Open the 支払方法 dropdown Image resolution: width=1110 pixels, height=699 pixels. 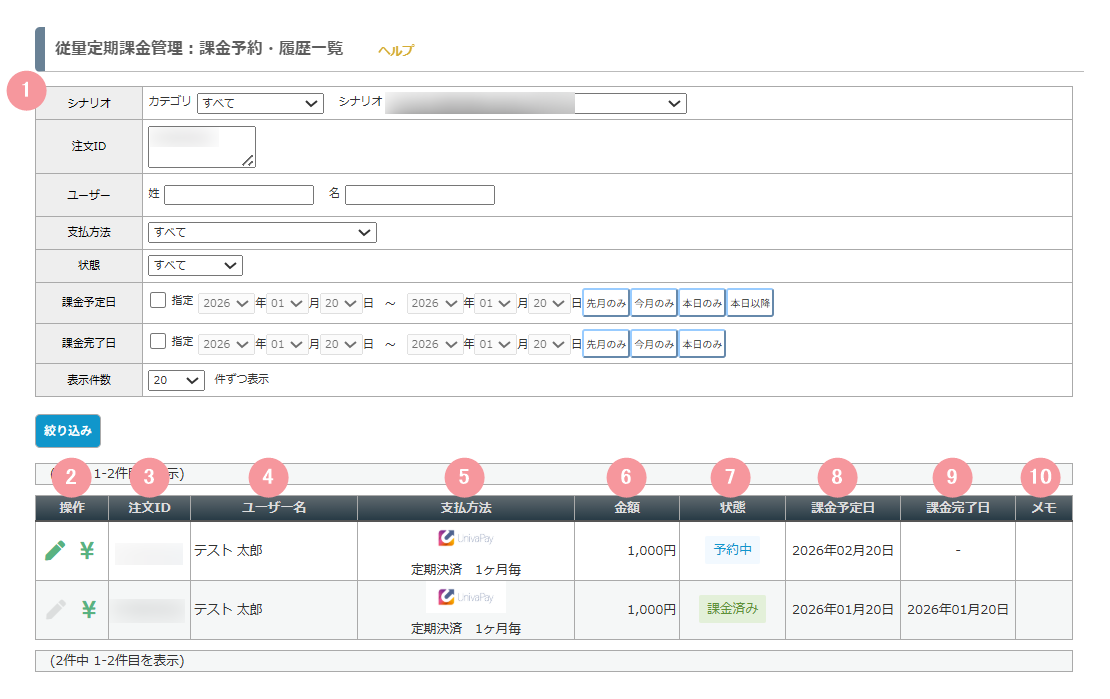(x=262, y=233)
